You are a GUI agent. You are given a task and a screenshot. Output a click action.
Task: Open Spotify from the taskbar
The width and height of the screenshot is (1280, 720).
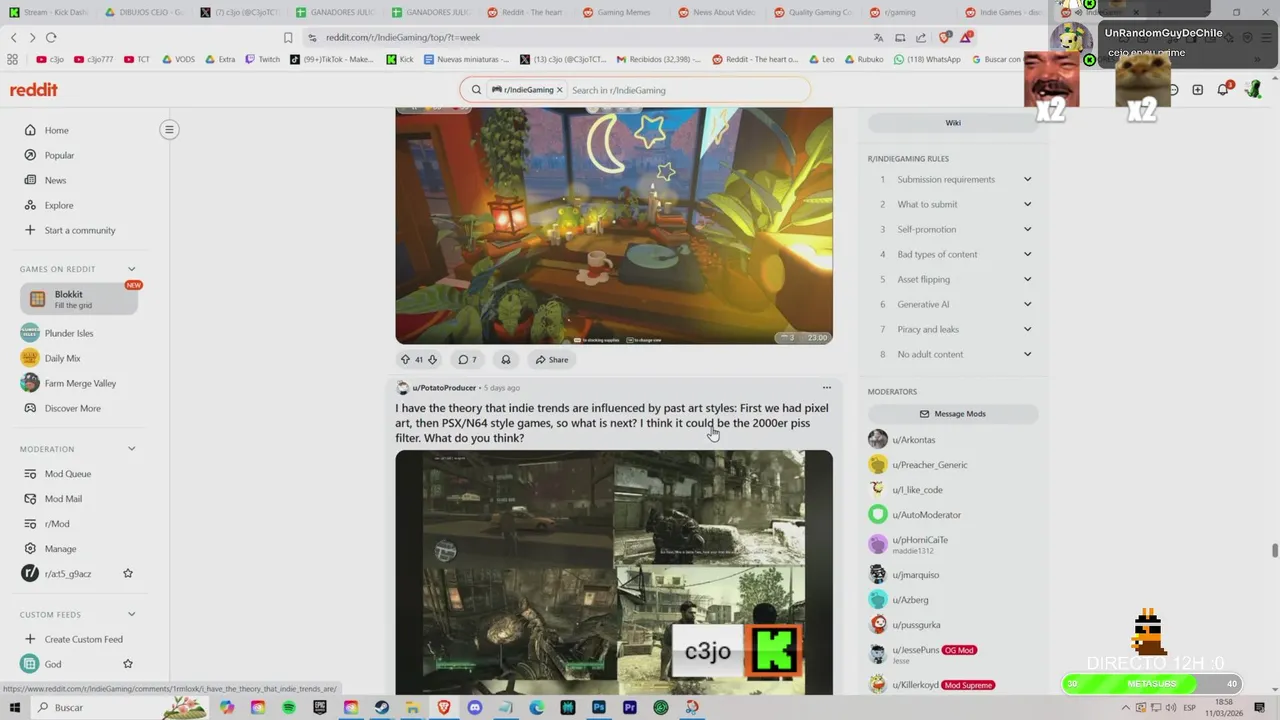289,707
